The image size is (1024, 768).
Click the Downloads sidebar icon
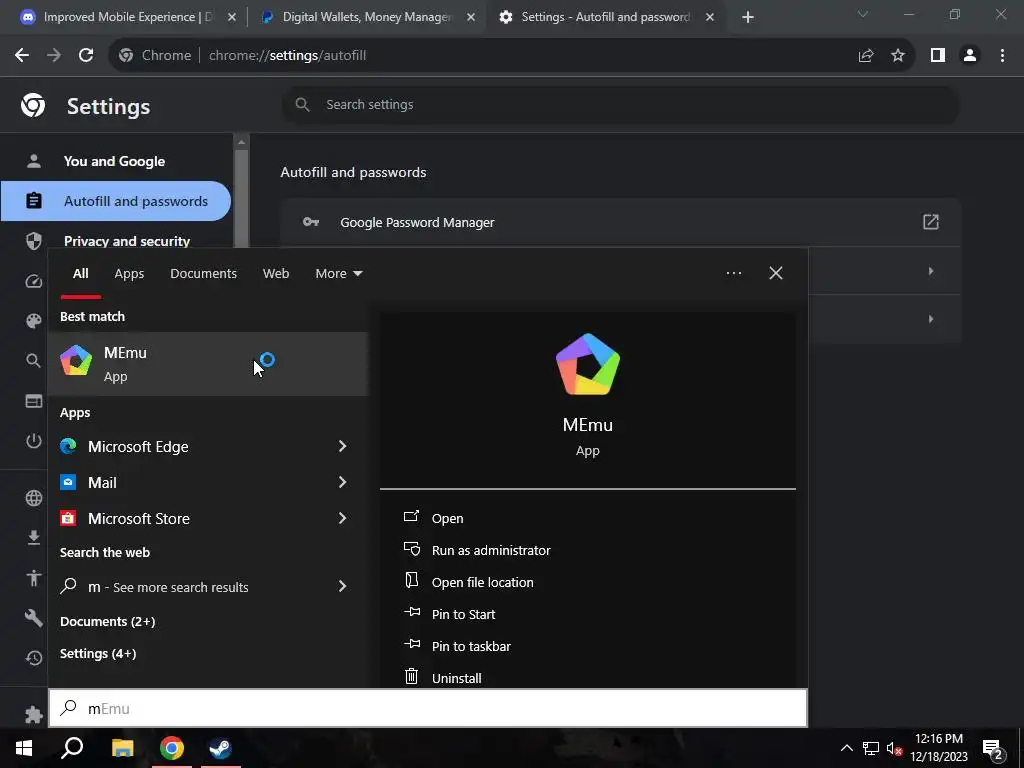pos(34,537)
